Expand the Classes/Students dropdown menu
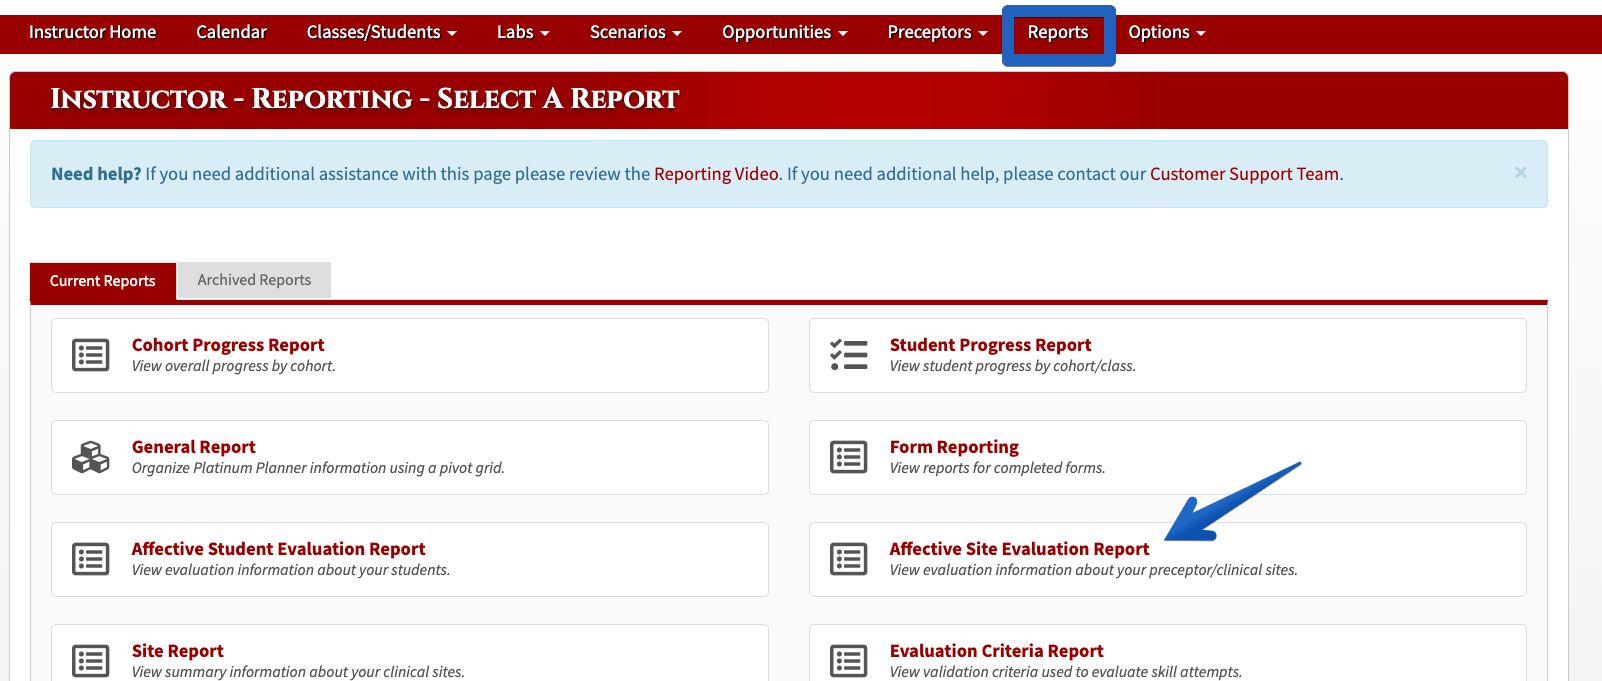1602x681 pixels. 381,32
